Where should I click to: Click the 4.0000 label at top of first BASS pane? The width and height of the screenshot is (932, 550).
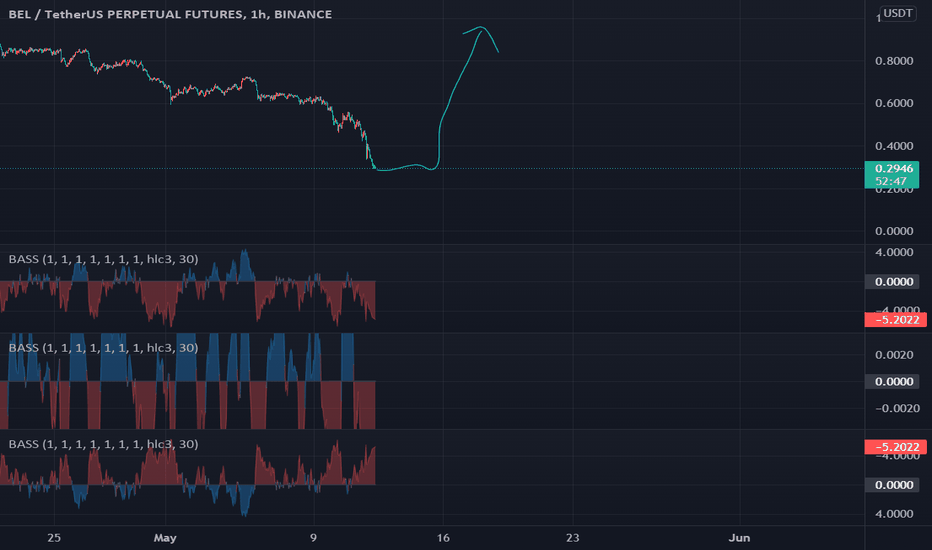point(894,252)
